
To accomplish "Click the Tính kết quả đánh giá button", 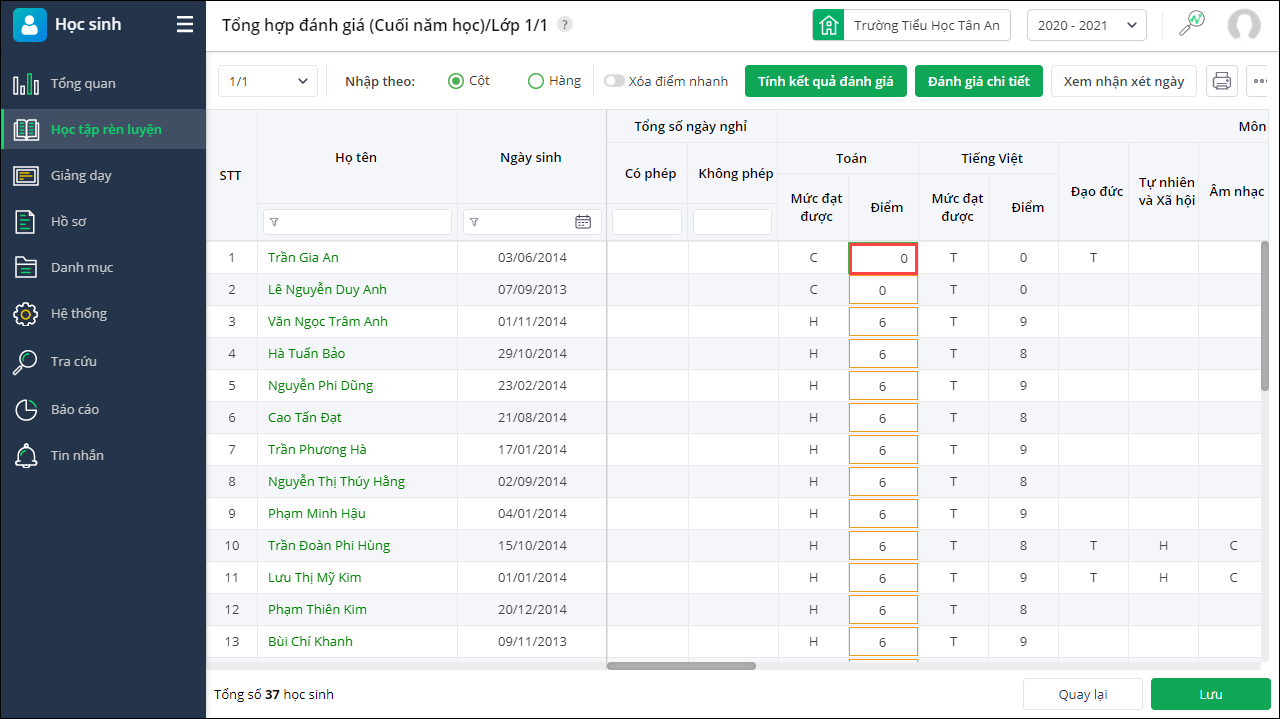I will click(x=825, y=81).
